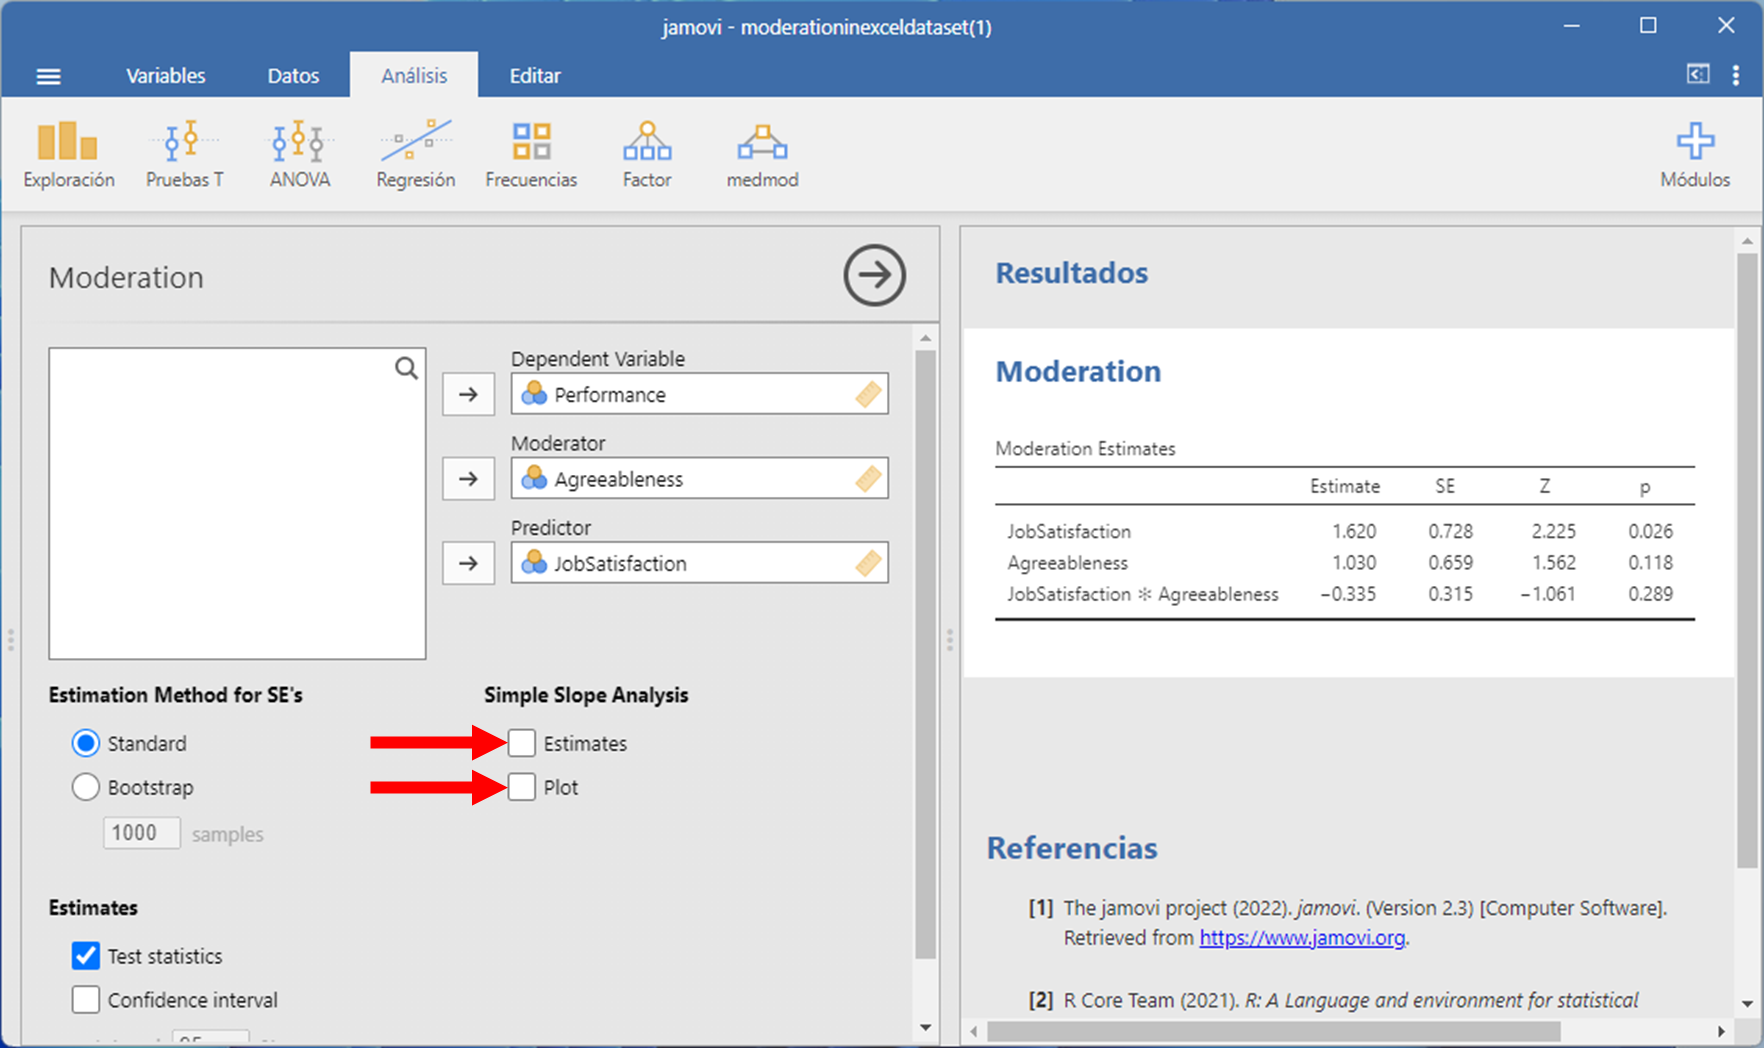The image size is (1764, 1048).
Task: Open the Factor analysis menu
Action: [x=646, y=154]
